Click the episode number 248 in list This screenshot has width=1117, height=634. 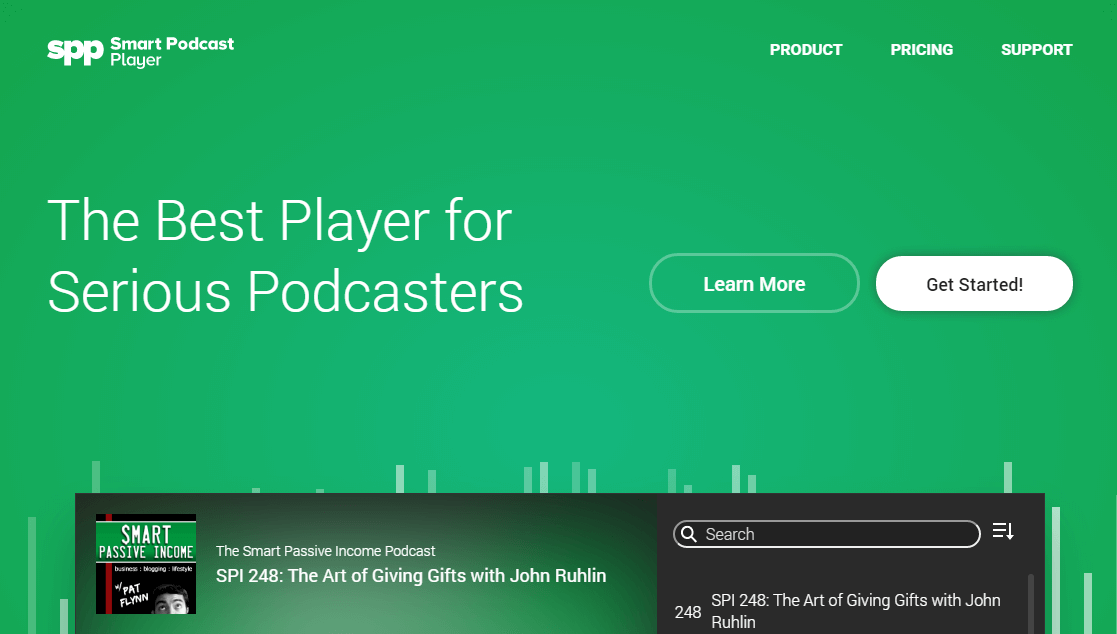point(688,612)
